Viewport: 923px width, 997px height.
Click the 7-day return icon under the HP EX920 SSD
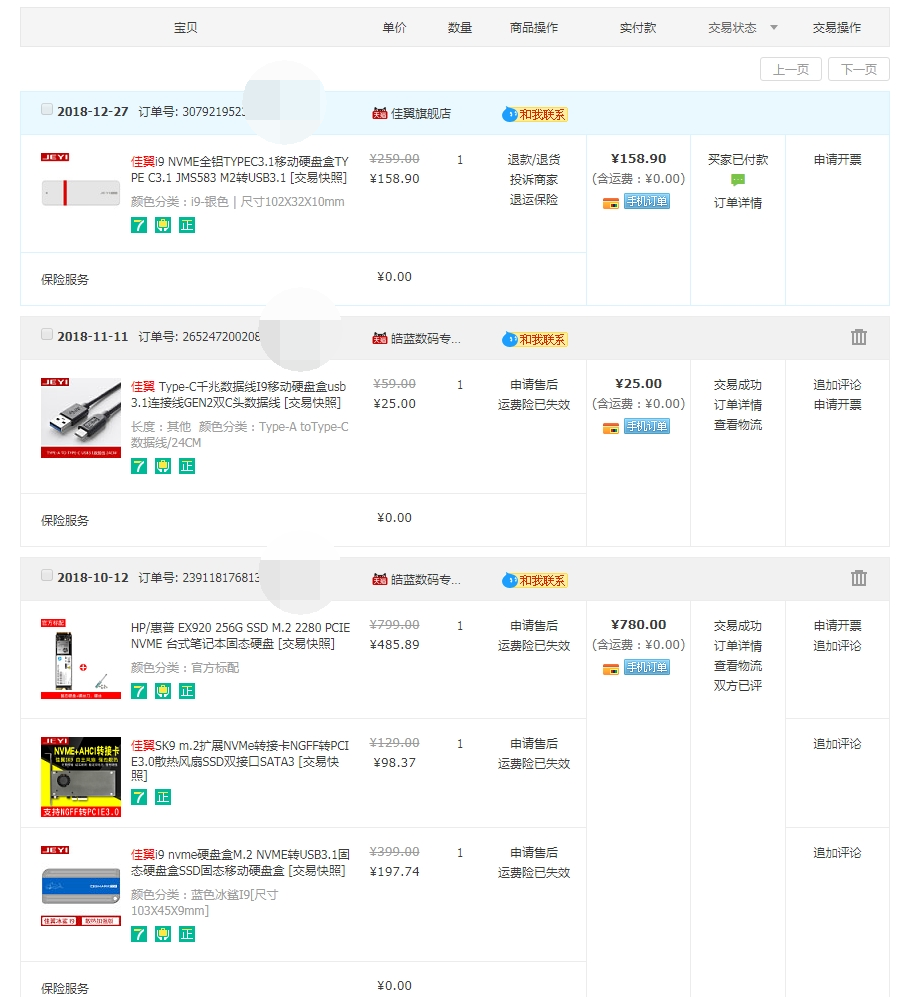click(139, 691)
